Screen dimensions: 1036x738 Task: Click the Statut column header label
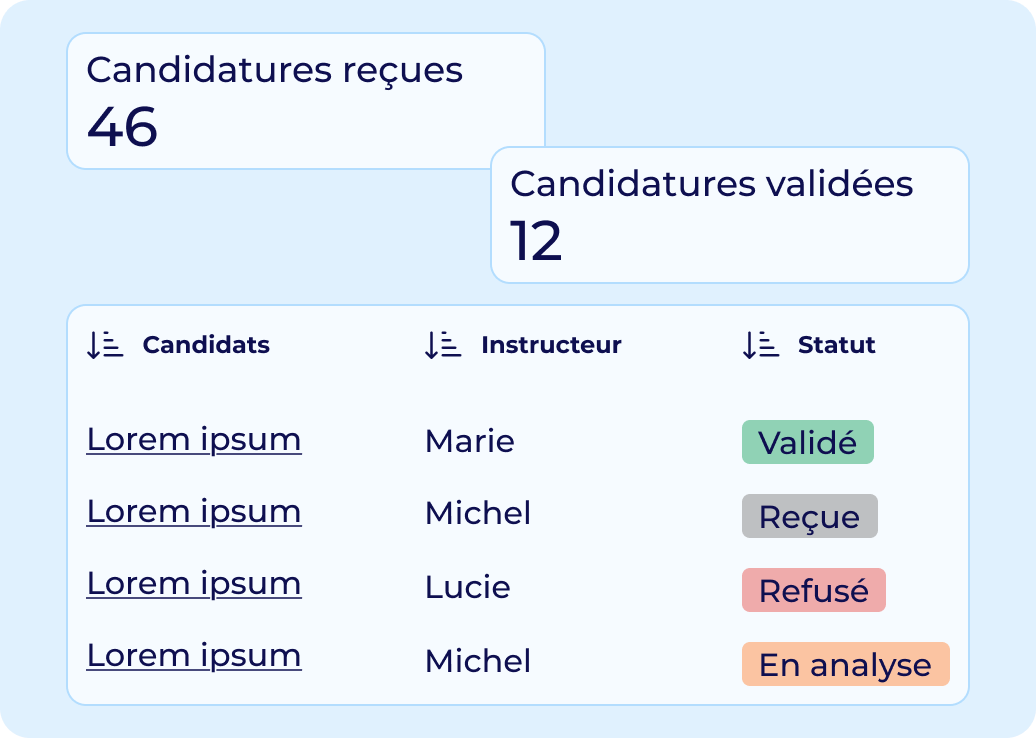pos(836,345)
